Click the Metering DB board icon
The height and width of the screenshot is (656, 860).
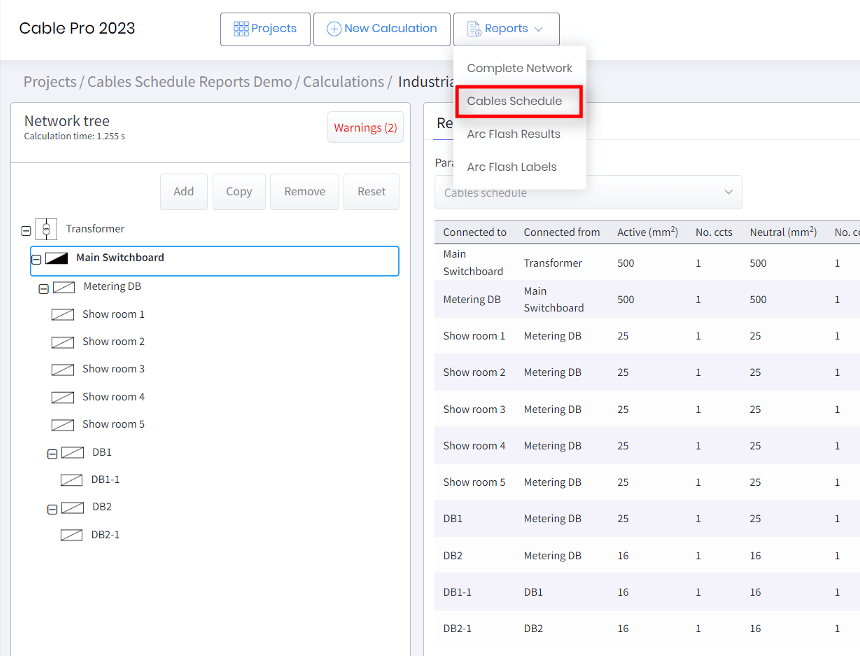(x=64, y=287)
